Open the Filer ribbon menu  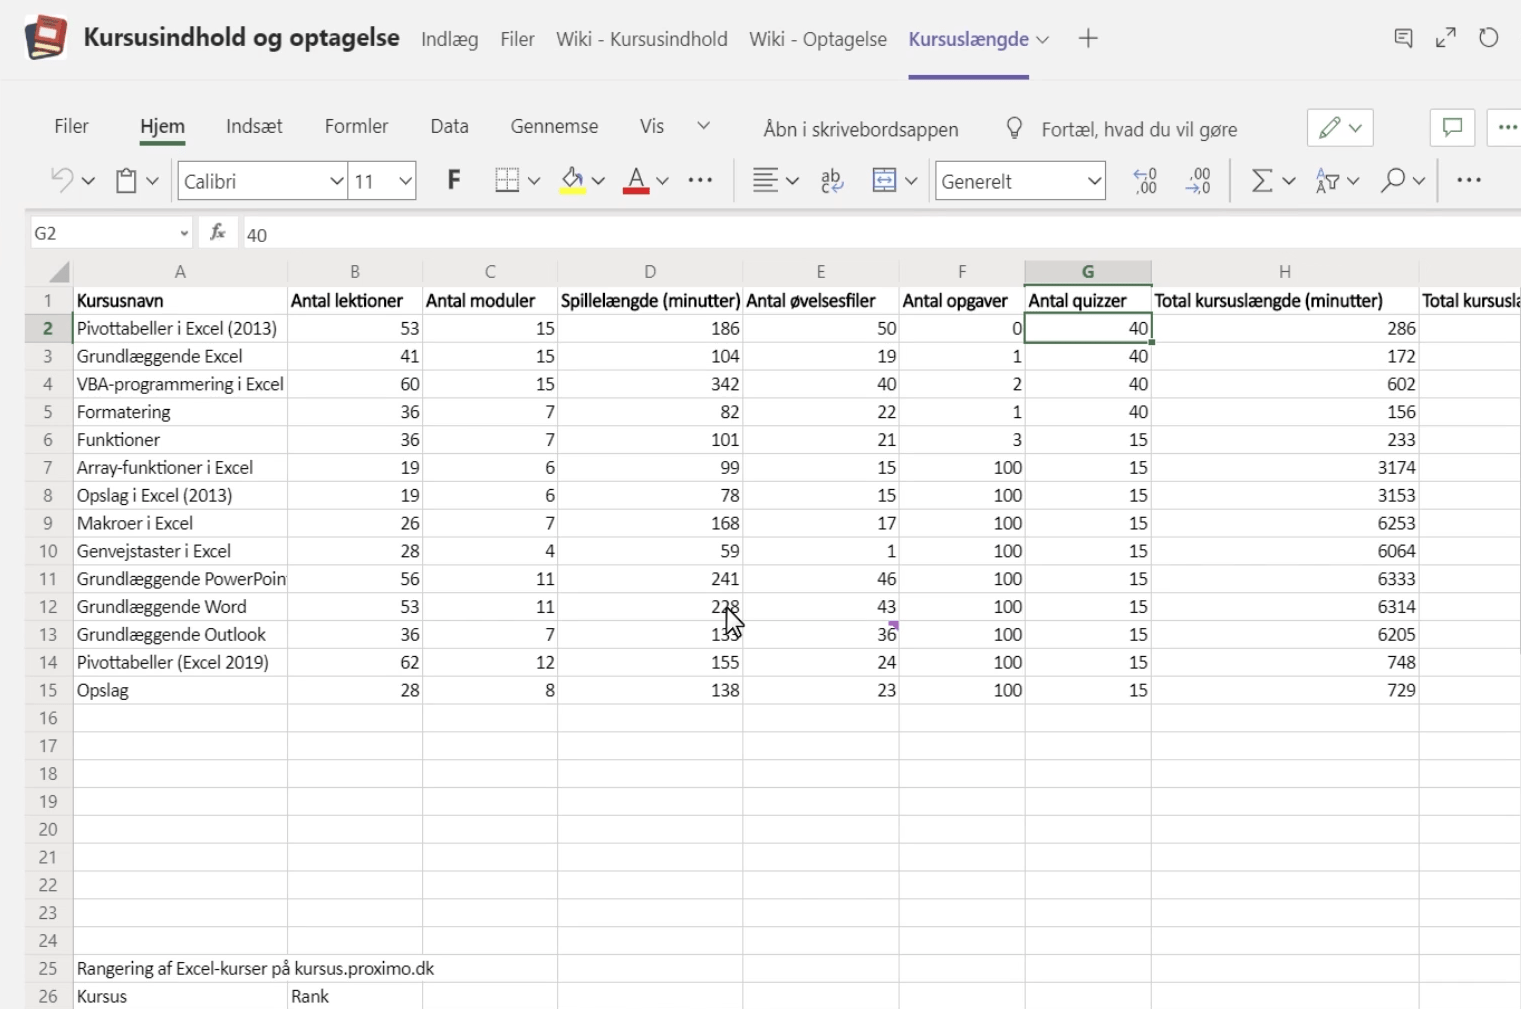pyautogui.click(x=71, y=126)
